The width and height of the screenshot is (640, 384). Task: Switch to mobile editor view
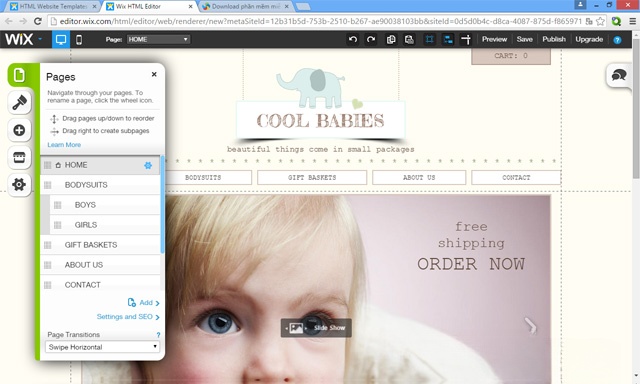79,40
